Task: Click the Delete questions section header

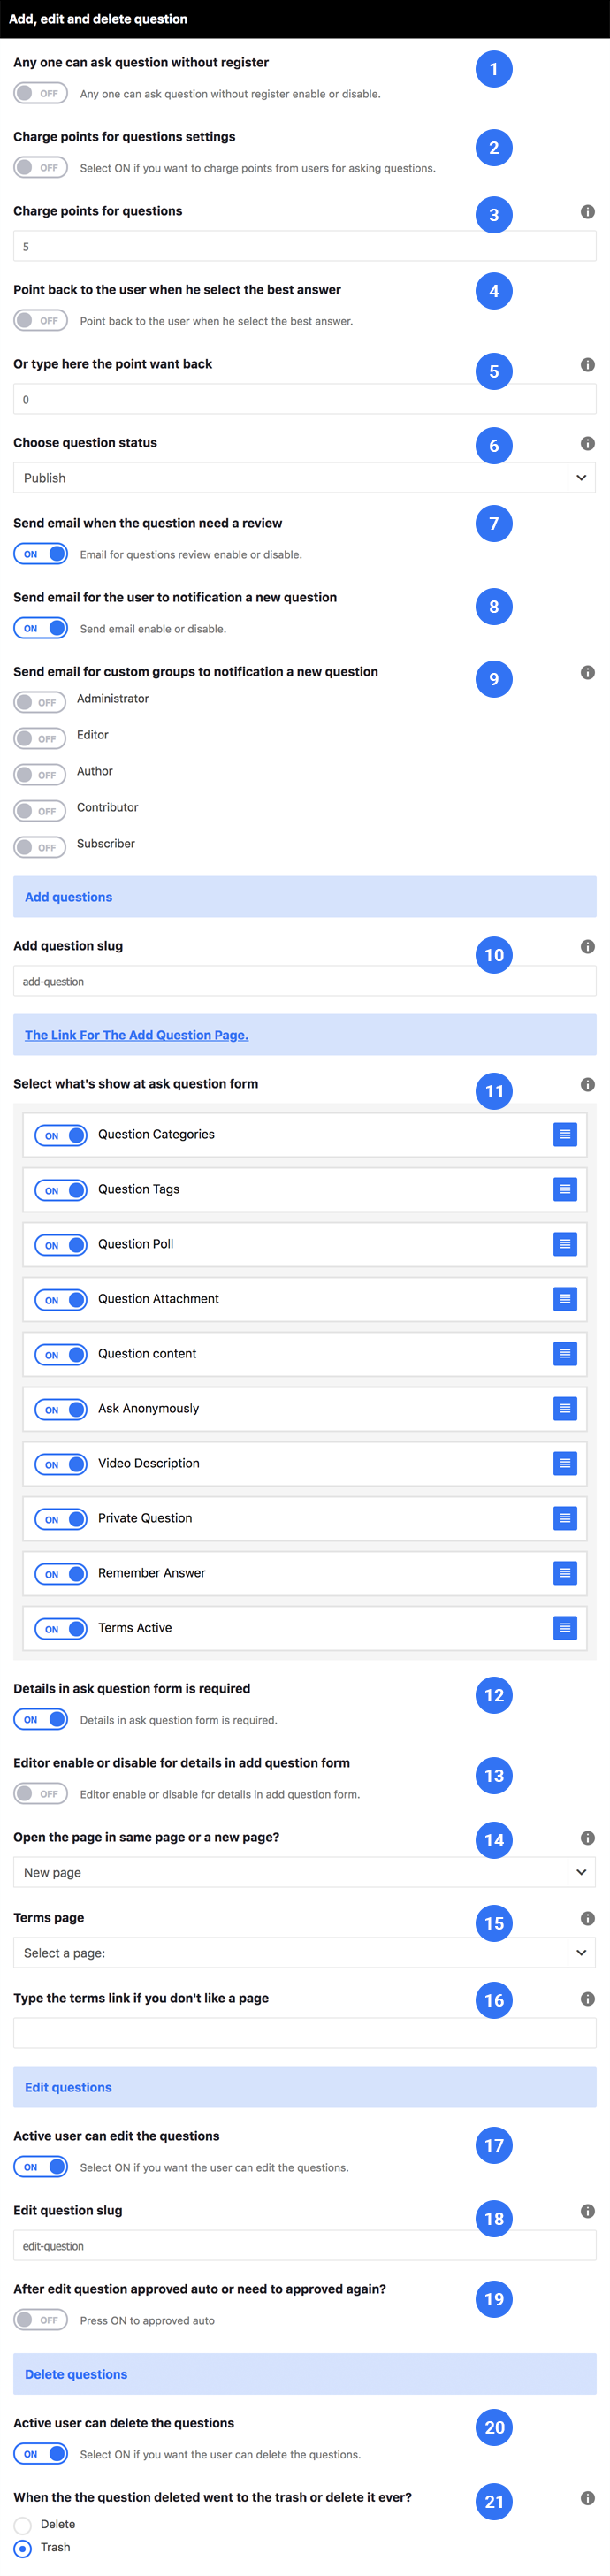Action: tap(305, 2374)
